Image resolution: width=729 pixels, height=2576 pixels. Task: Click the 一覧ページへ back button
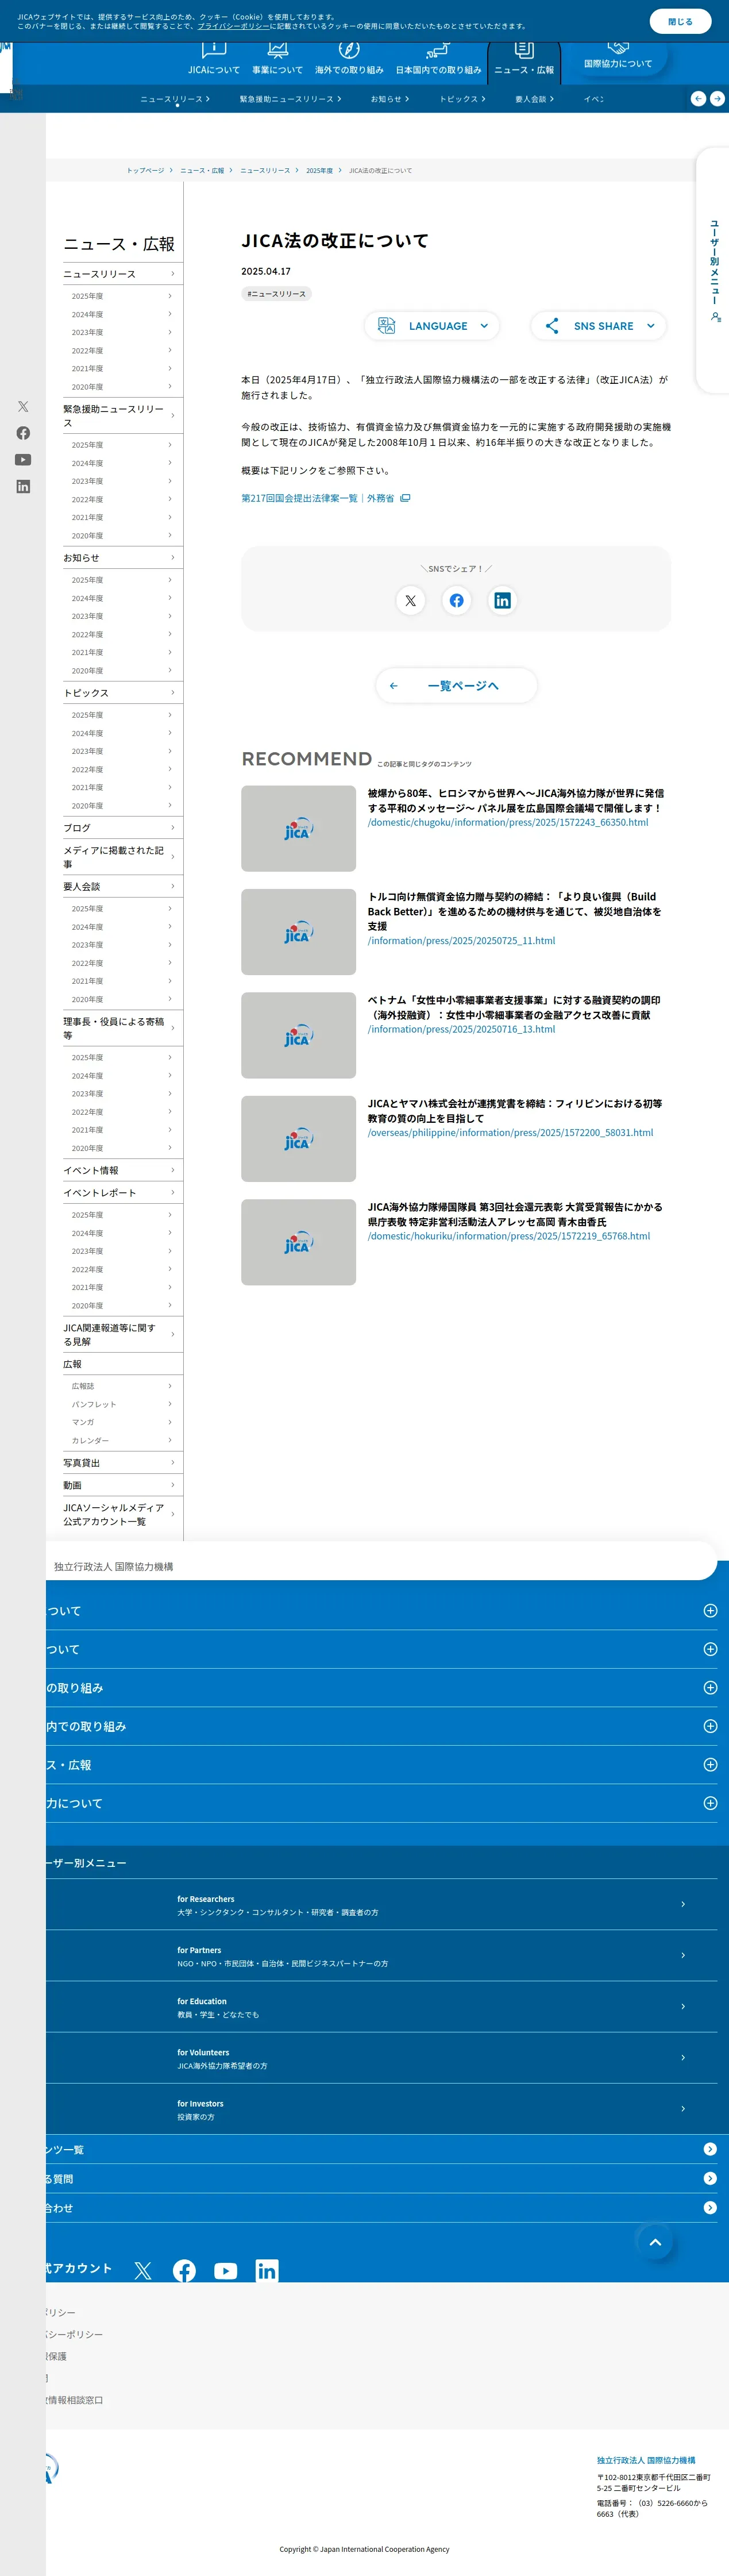pos(456,686)
